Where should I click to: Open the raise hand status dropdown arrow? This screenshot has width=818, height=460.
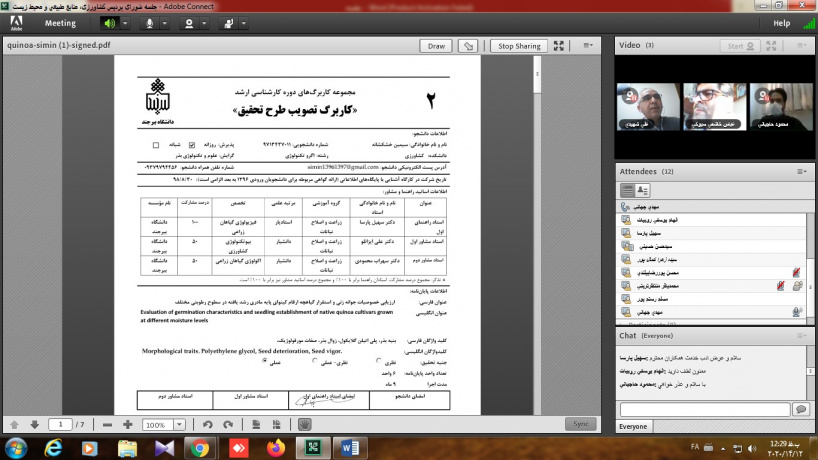tap(242, 22)
